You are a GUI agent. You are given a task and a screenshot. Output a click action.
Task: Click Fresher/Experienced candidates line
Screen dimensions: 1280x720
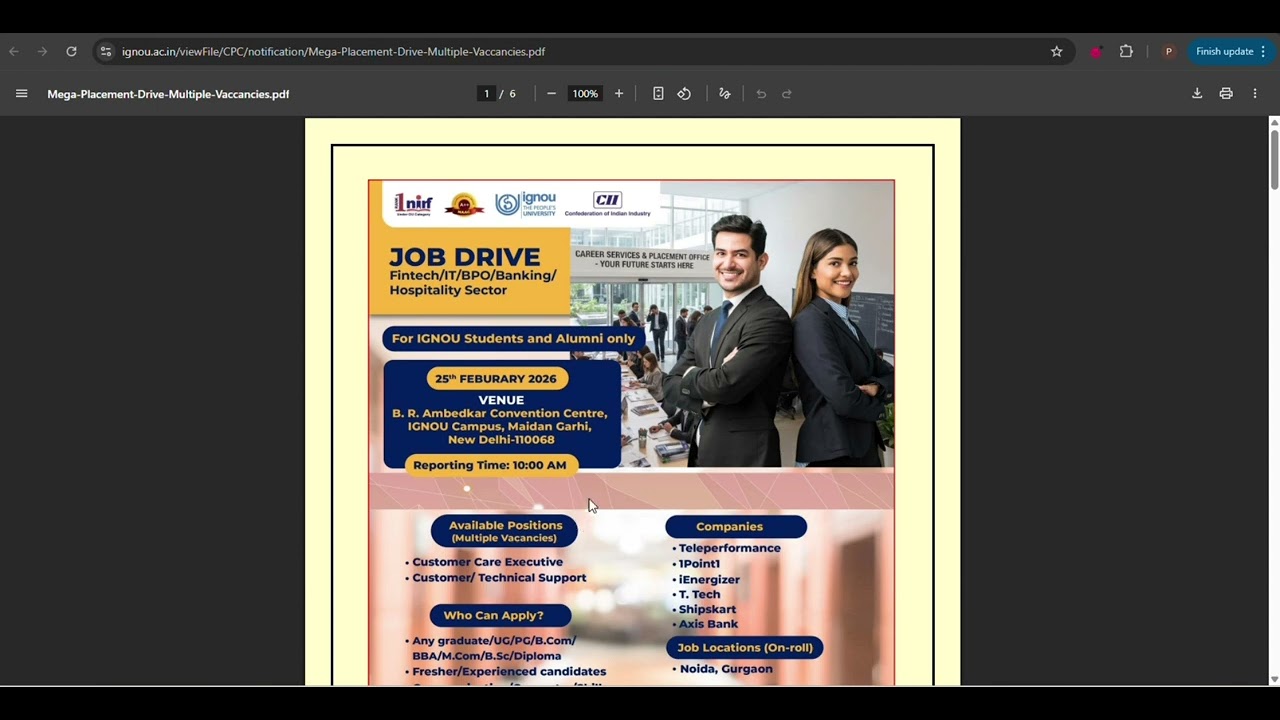click(509, 672)
